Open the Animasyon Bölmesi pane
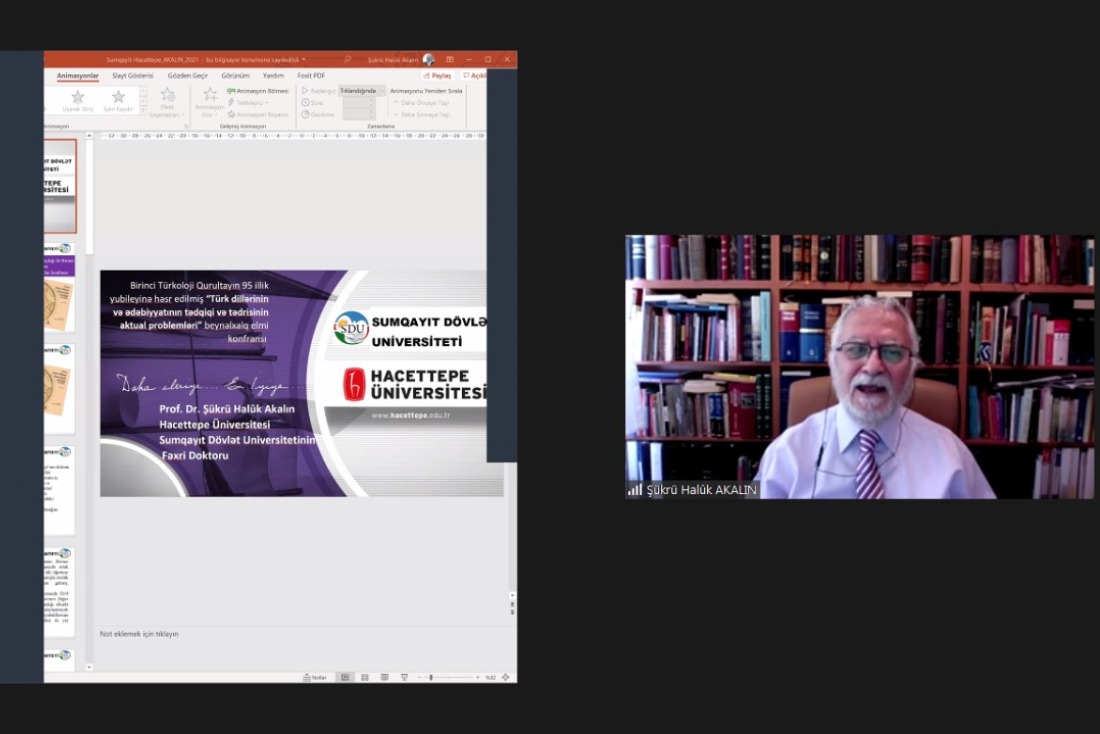The image size is (1100, 734). pos(258,90)
